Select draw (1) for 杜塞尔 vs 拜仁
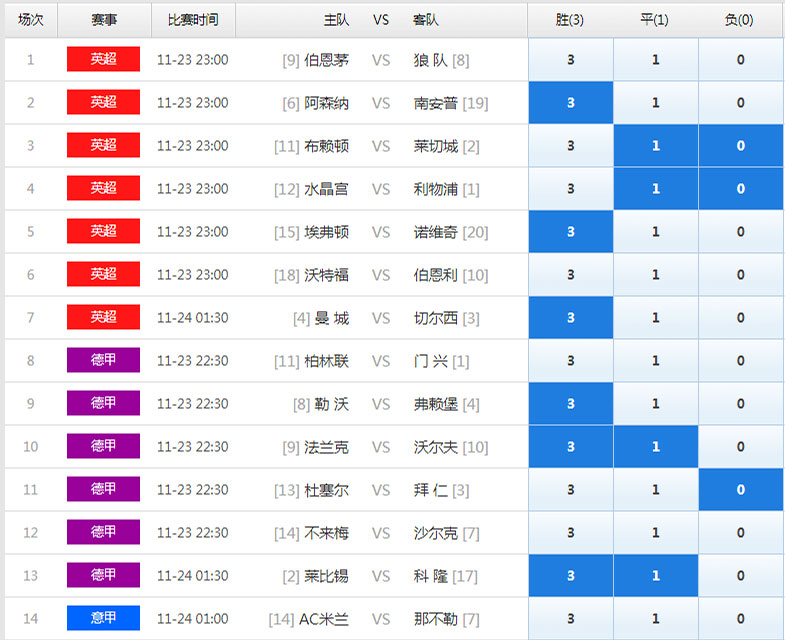785x640 pixels. (656, 490)
